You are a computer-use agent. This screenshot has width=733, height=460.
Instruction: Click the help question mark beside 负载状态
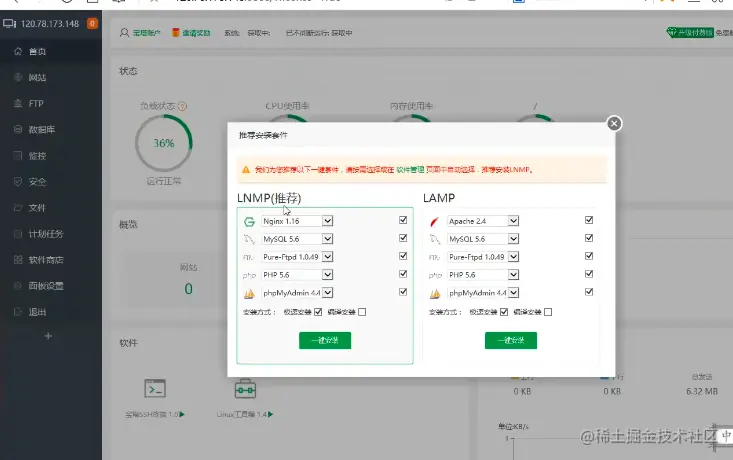pos(182,106)
